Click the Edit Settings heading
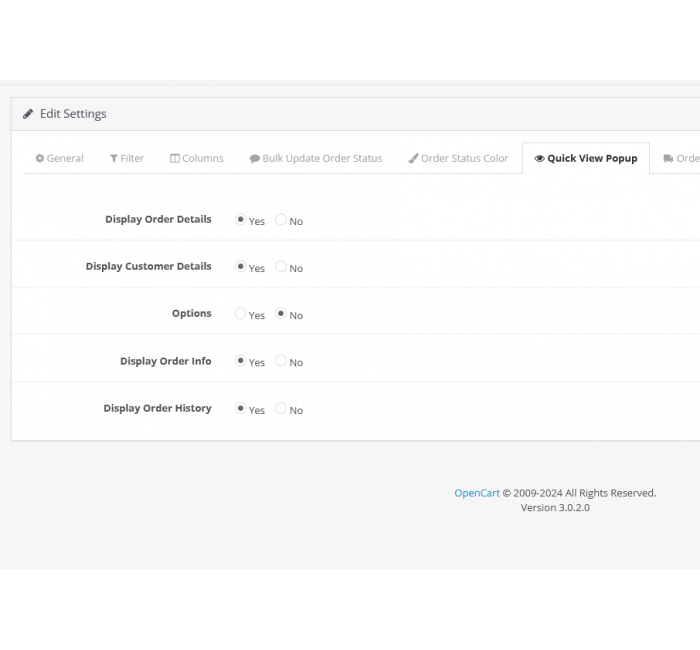Viewport: 700px width, 650px height. (x=73, y=114)
